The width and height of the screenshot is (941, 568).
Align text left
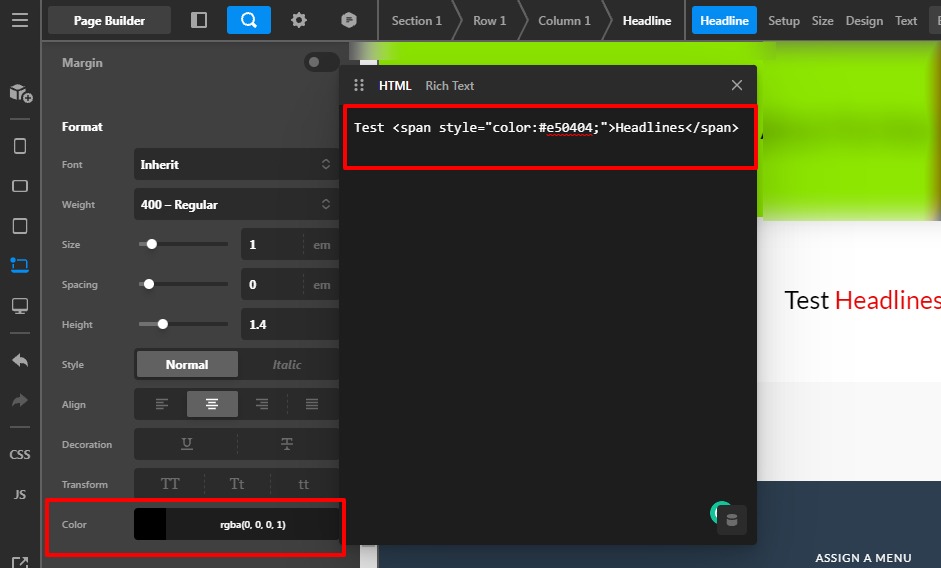pos(161,404)
